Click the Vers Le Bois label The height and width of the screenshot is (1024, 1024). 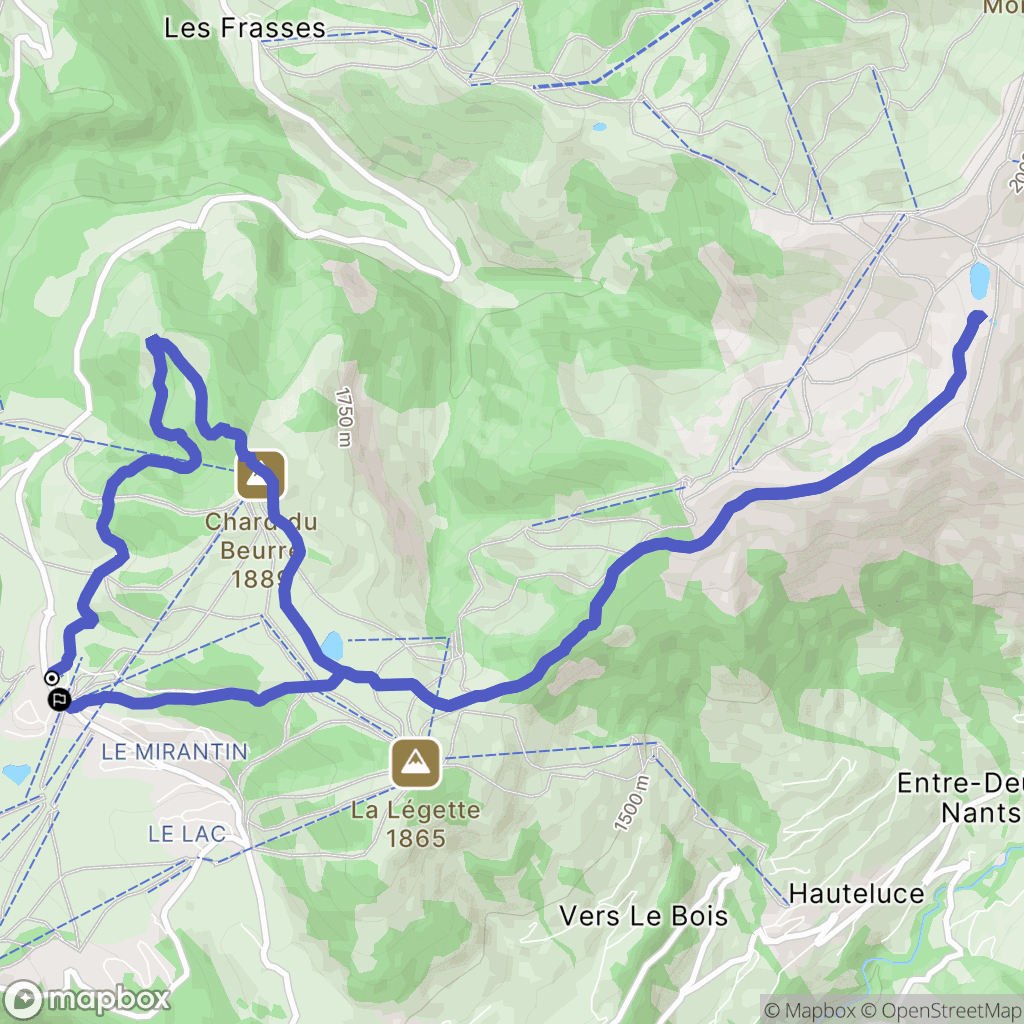(644, 916)
